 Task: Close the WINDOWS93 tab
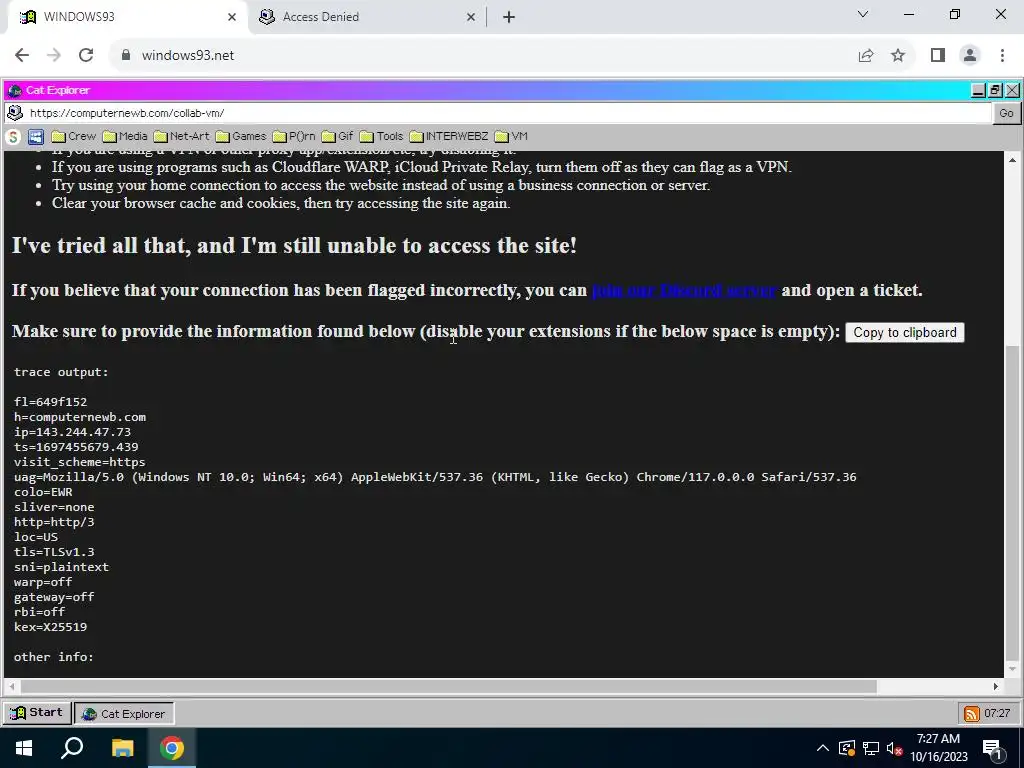(x=232, y=18)
